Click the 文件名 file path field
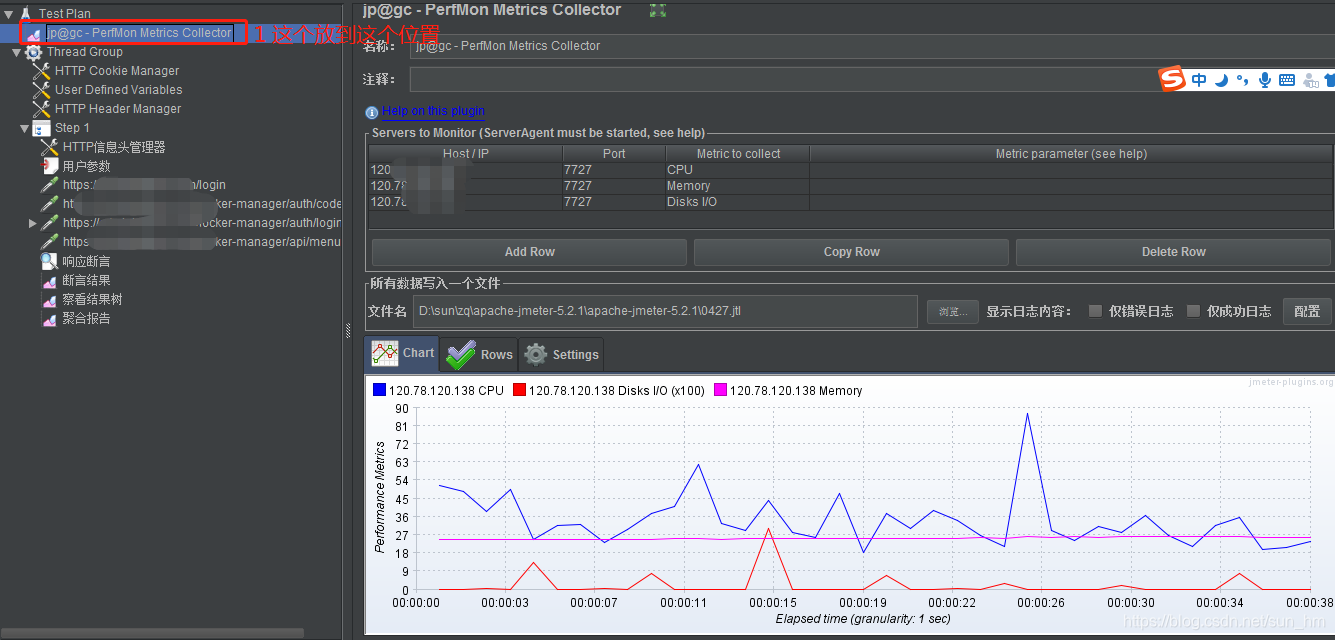Screen dimensions: 1335x640 tap(665, 311)
